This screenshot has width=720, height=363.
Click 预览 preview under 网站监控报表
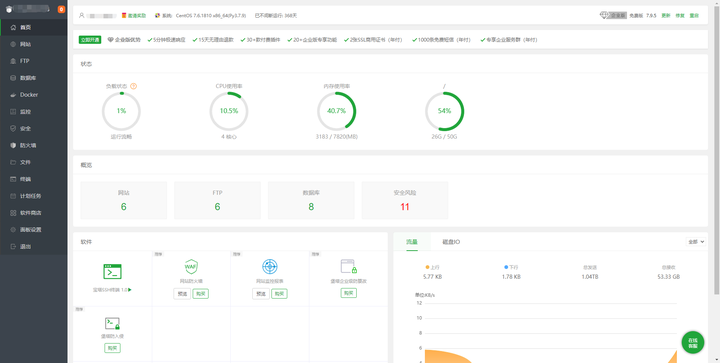click(261, 294)
